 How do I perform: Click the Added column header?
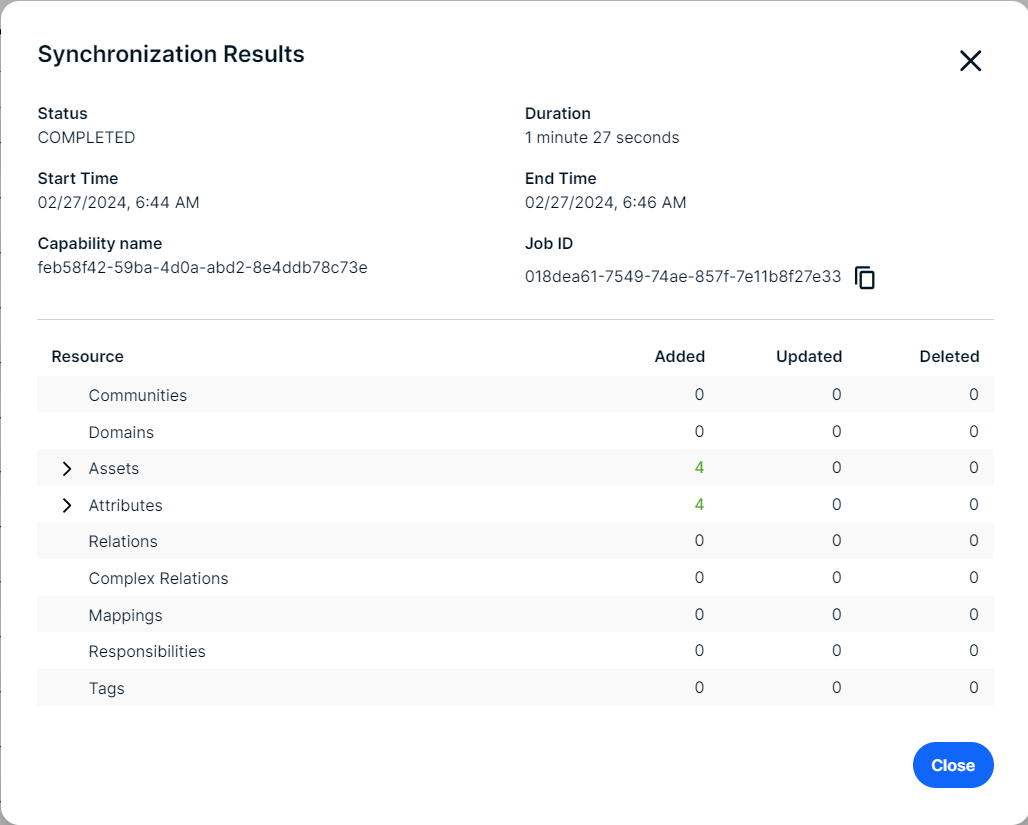click(679, 356)
